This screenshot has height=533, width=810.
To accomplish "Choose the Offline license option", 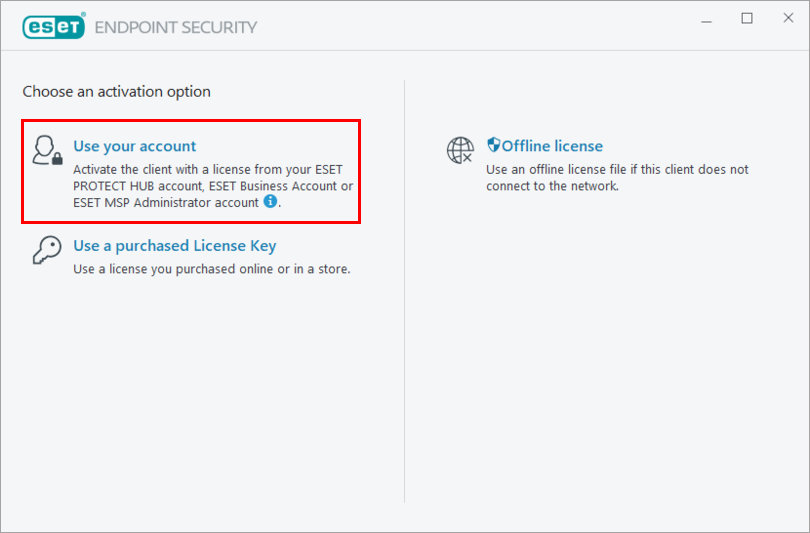I will point(552,146).
